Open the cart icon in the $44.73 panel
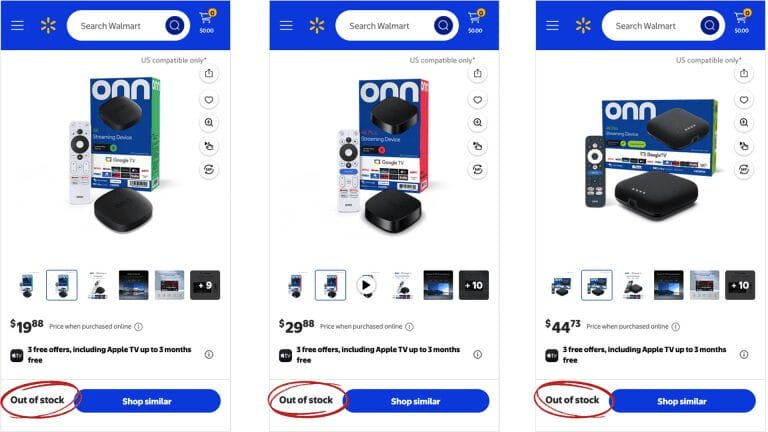The width and height of the screenshot is (768, 432). [742, 21]
